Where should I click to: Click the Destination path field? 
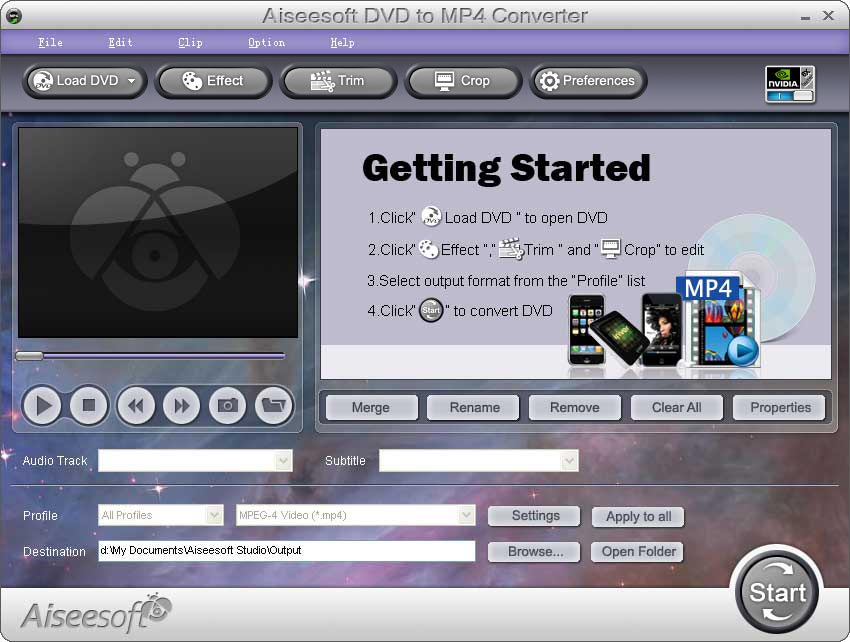[287, 550]
